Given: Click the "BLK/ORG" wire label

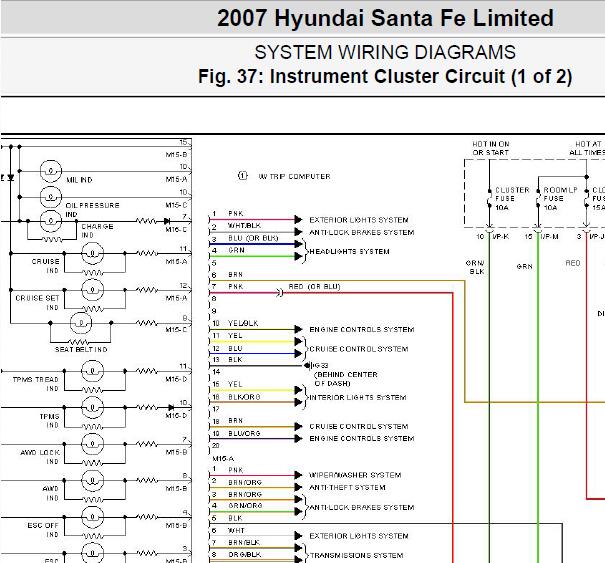Looking at the screenshot, I should [x=244, y=396].
